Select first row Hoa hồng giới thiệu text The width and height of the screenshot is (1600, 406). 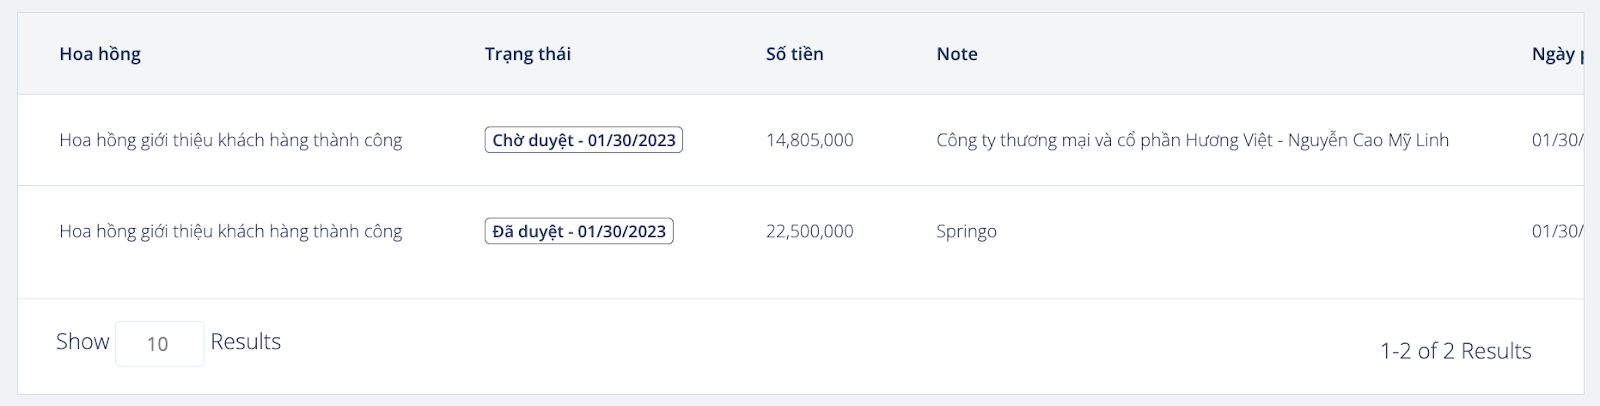[x=231, y=140]
